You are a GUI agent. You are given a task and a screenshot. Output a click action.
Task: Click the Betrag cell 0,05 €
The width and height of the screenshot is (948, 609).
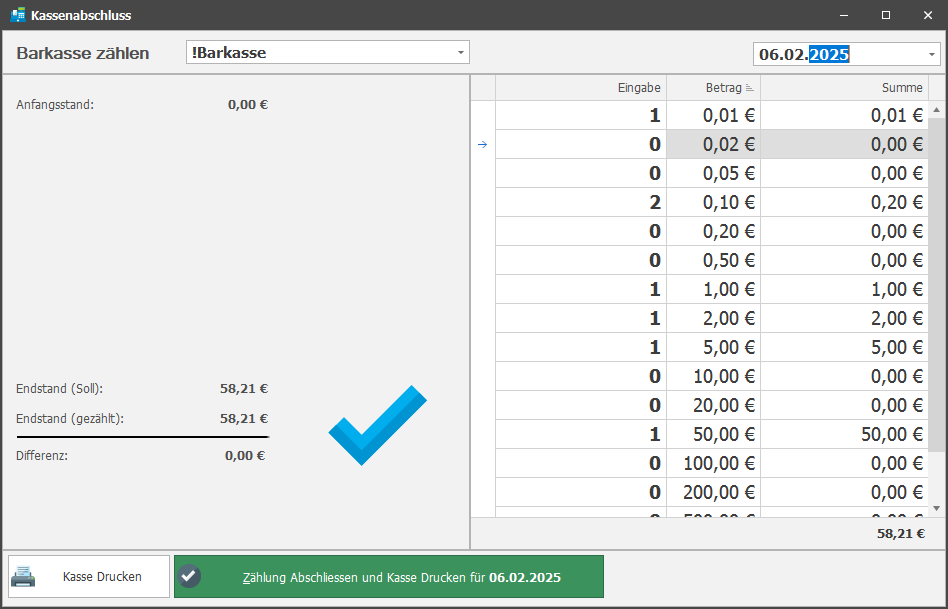point(713,174)
